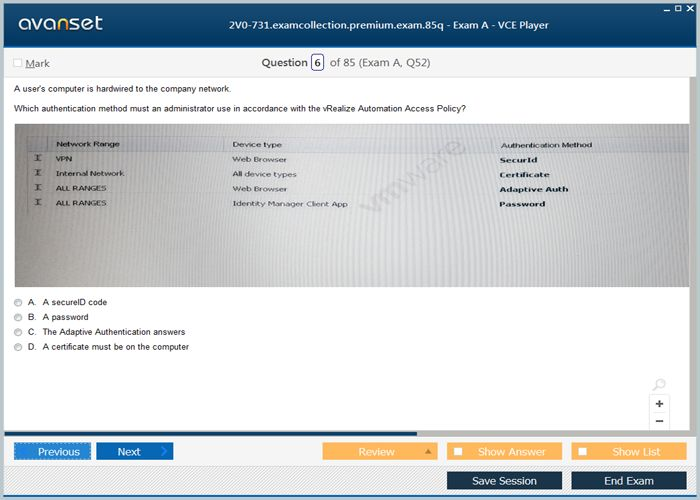700x500 pixels.
Task: Close the VCE Player window
Action: pyautogui.click(x=691, y=7)
